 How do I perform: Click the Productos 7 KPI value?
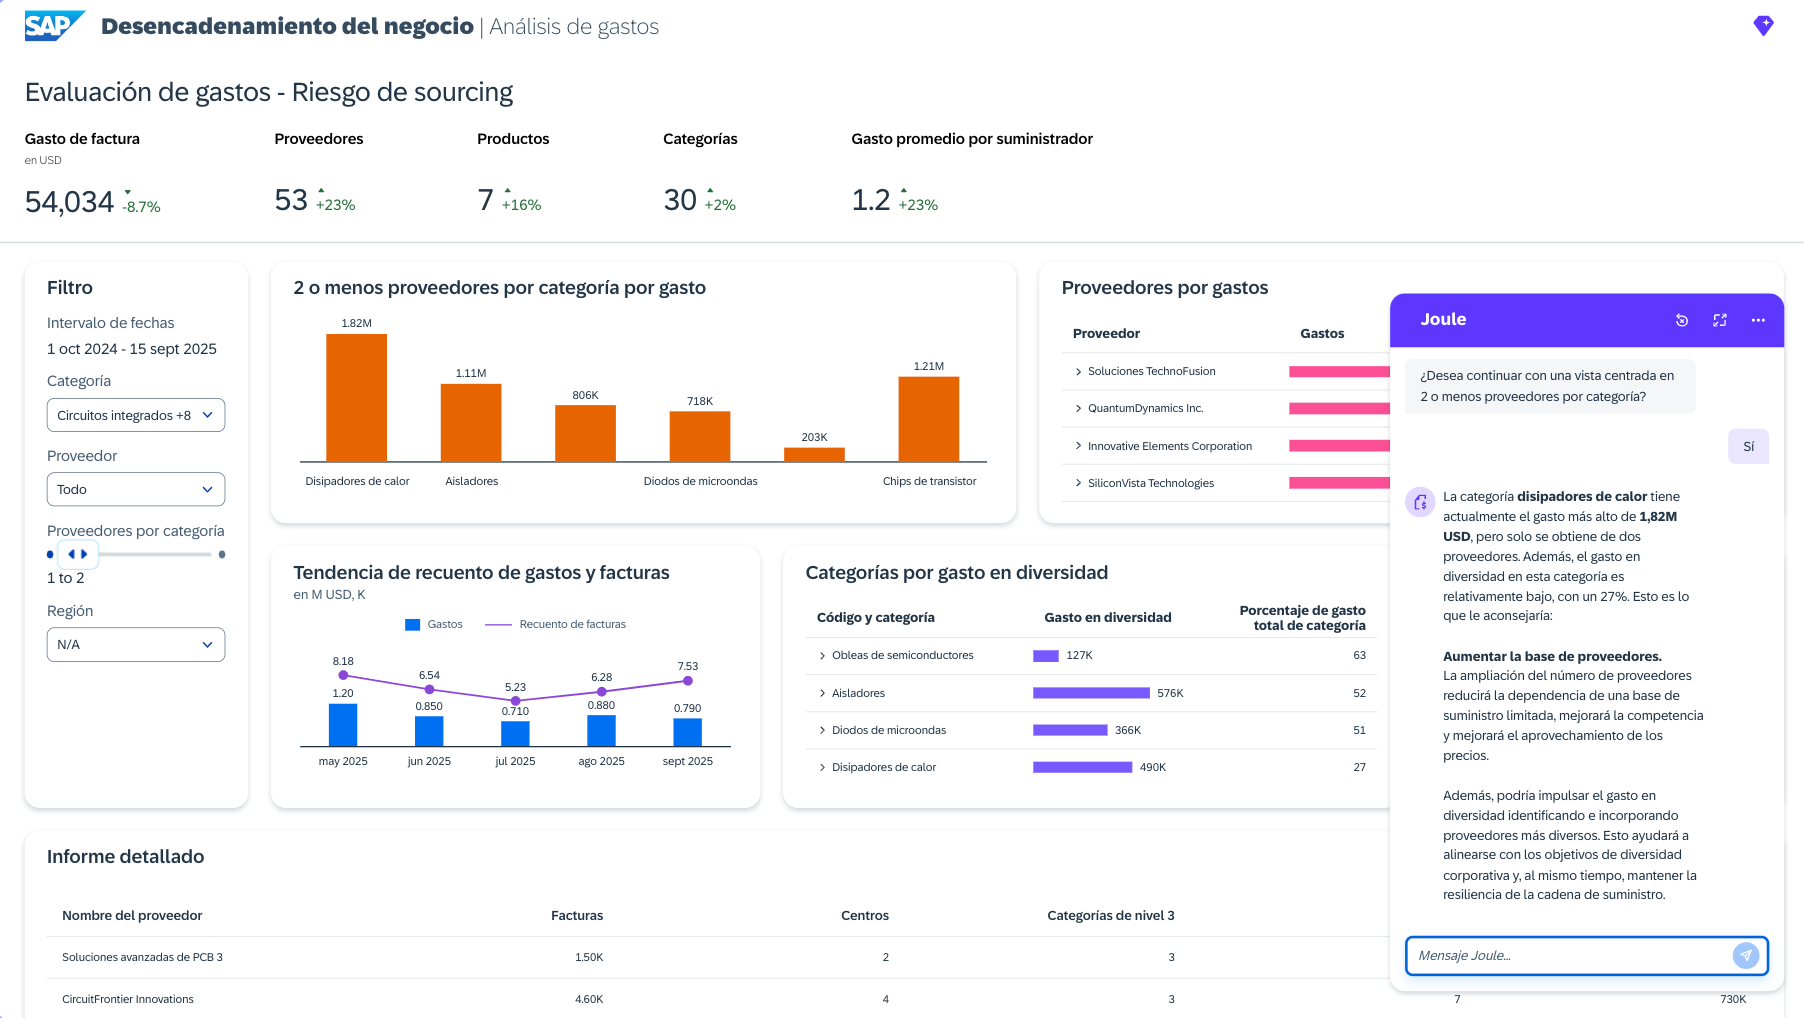[485, 200]
